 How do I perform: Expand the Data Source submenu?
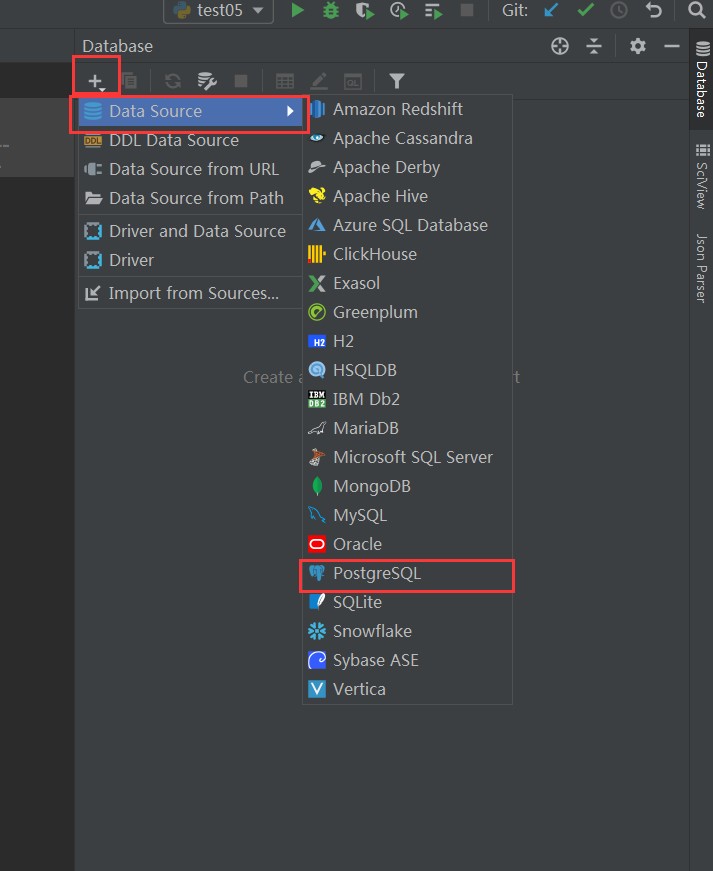(190, 111)
